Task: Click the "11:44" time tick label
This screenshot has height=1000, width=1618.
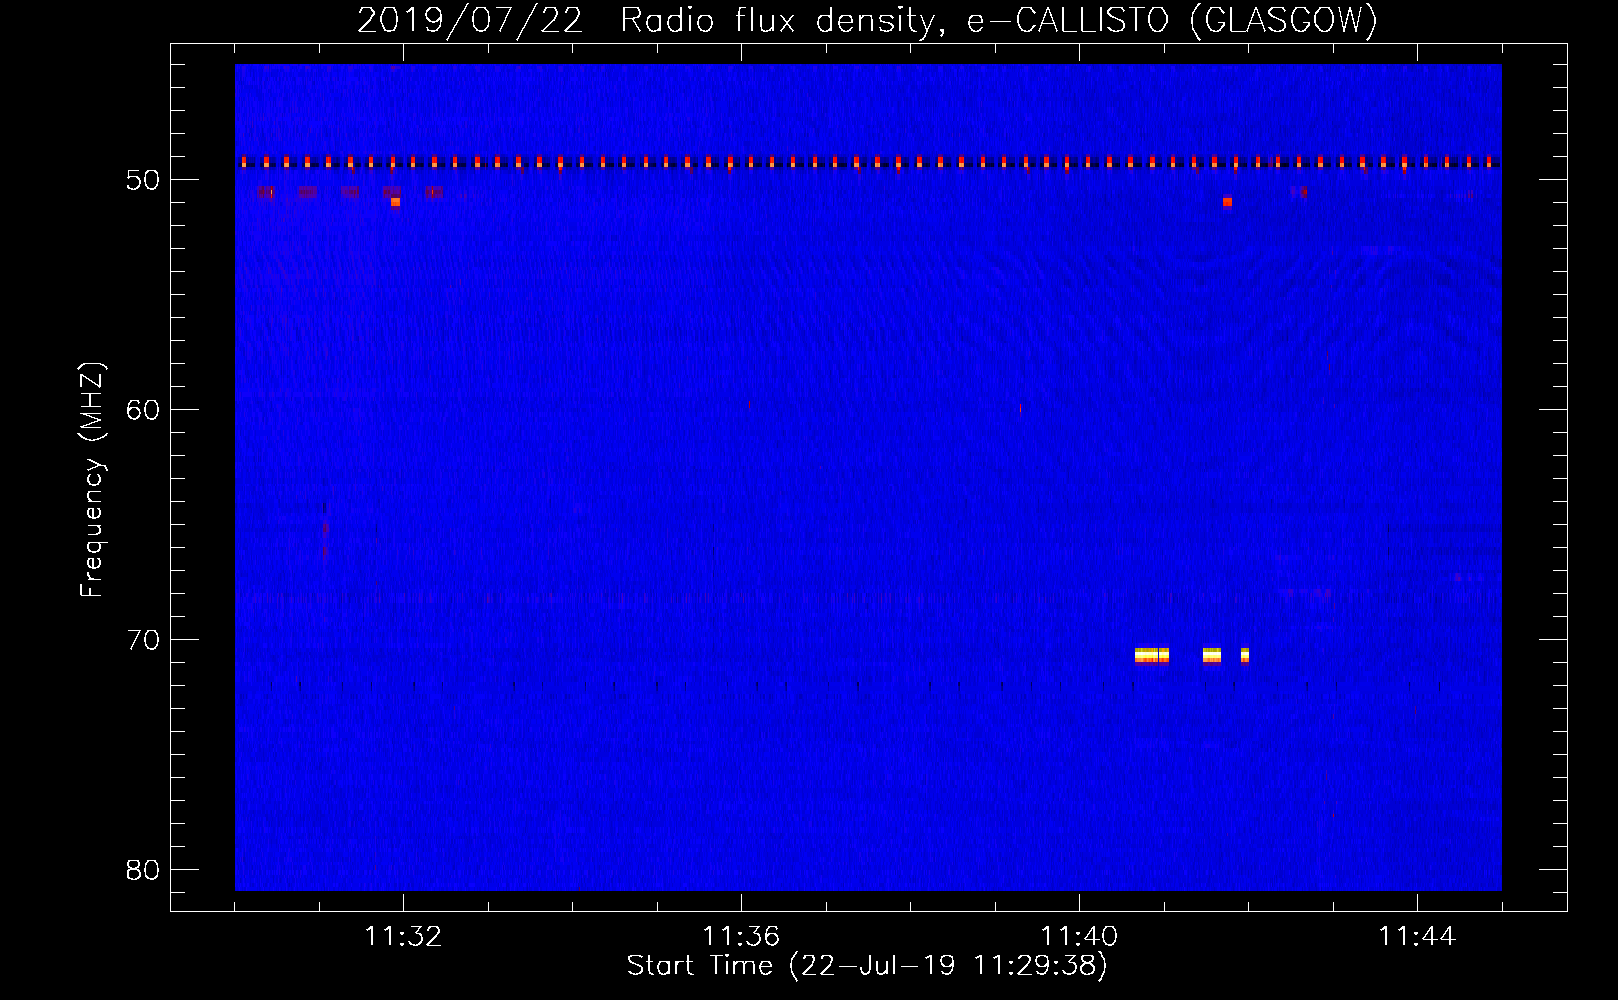Action: 1417,936
